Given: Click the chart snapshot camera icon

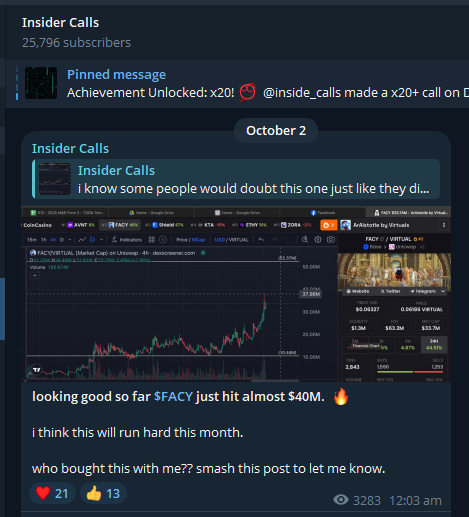Looking at the screenshot, I should [331, 239].
